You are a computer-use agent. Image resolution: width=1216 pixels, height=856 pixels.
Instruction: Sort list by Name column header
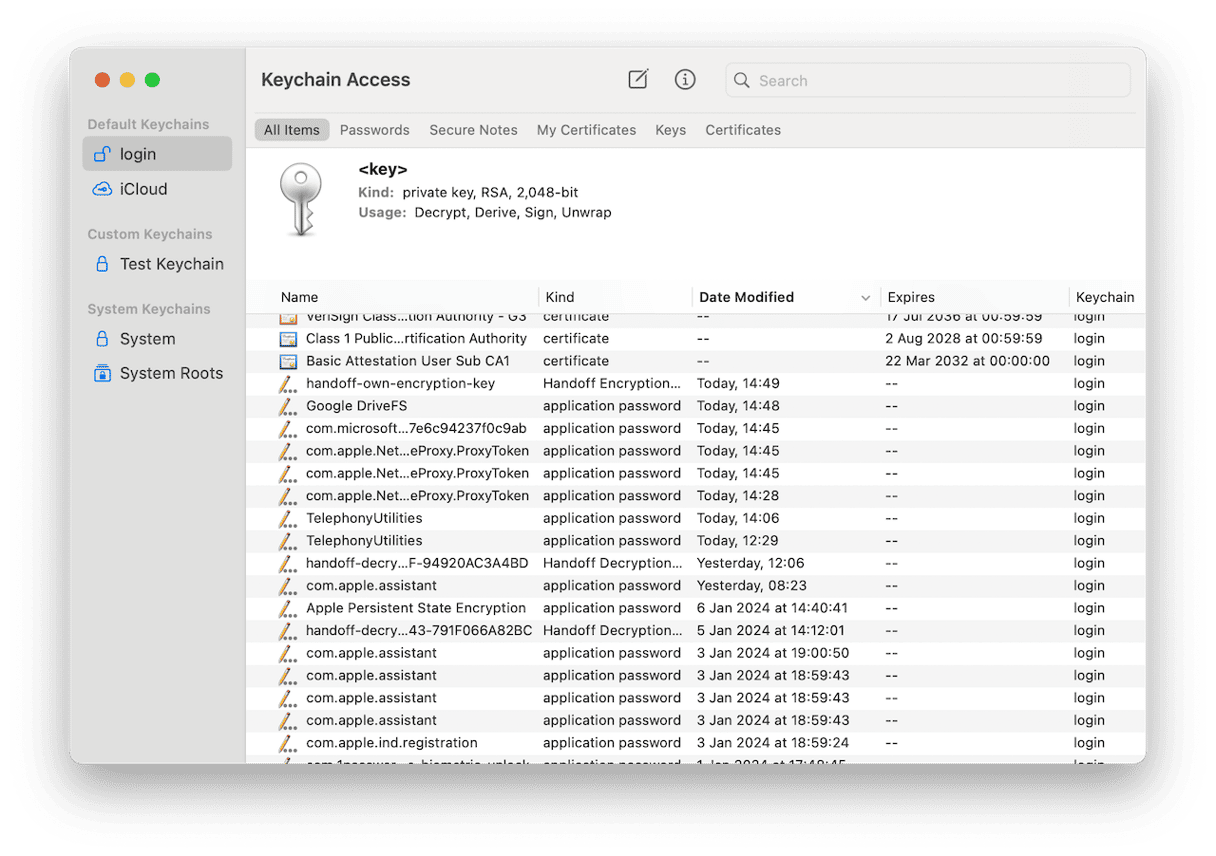point(299,297)
